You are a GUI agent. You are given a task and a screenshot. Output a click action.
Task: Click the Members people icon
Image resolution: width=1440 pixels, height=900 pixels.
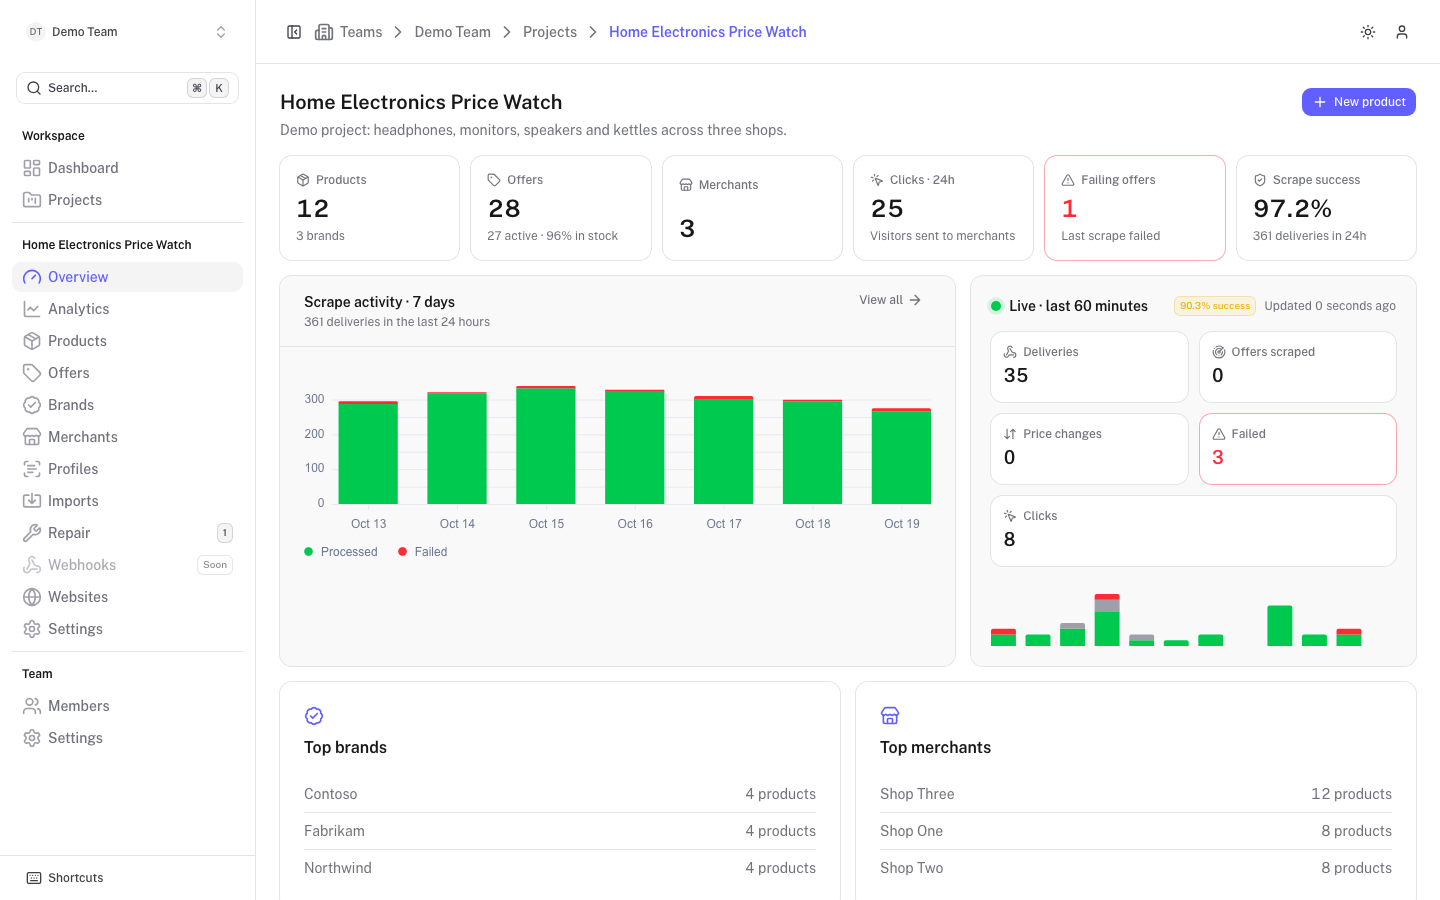click(32, 706)
